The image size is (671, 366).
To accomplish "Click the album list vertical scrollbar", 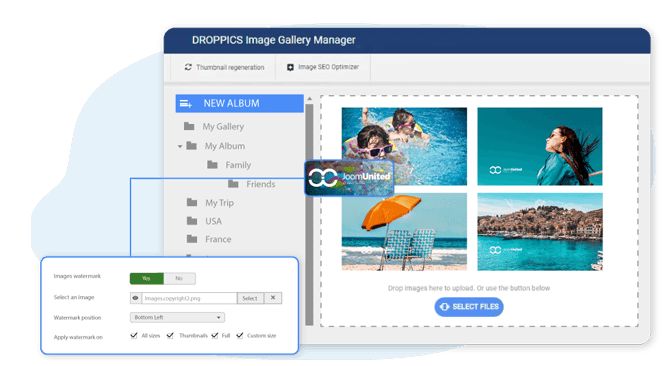I will (x=309, y=214).
